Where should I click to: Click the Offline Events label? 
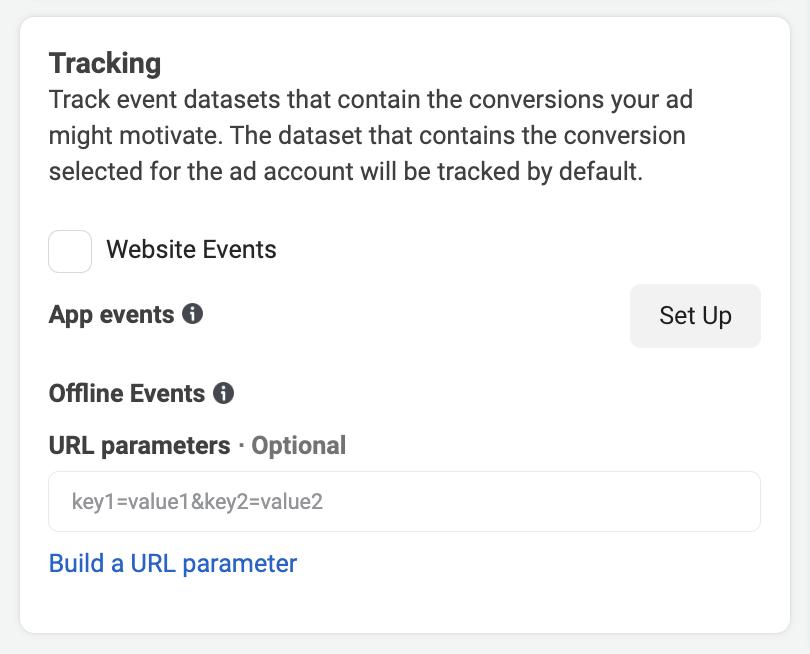127,393
